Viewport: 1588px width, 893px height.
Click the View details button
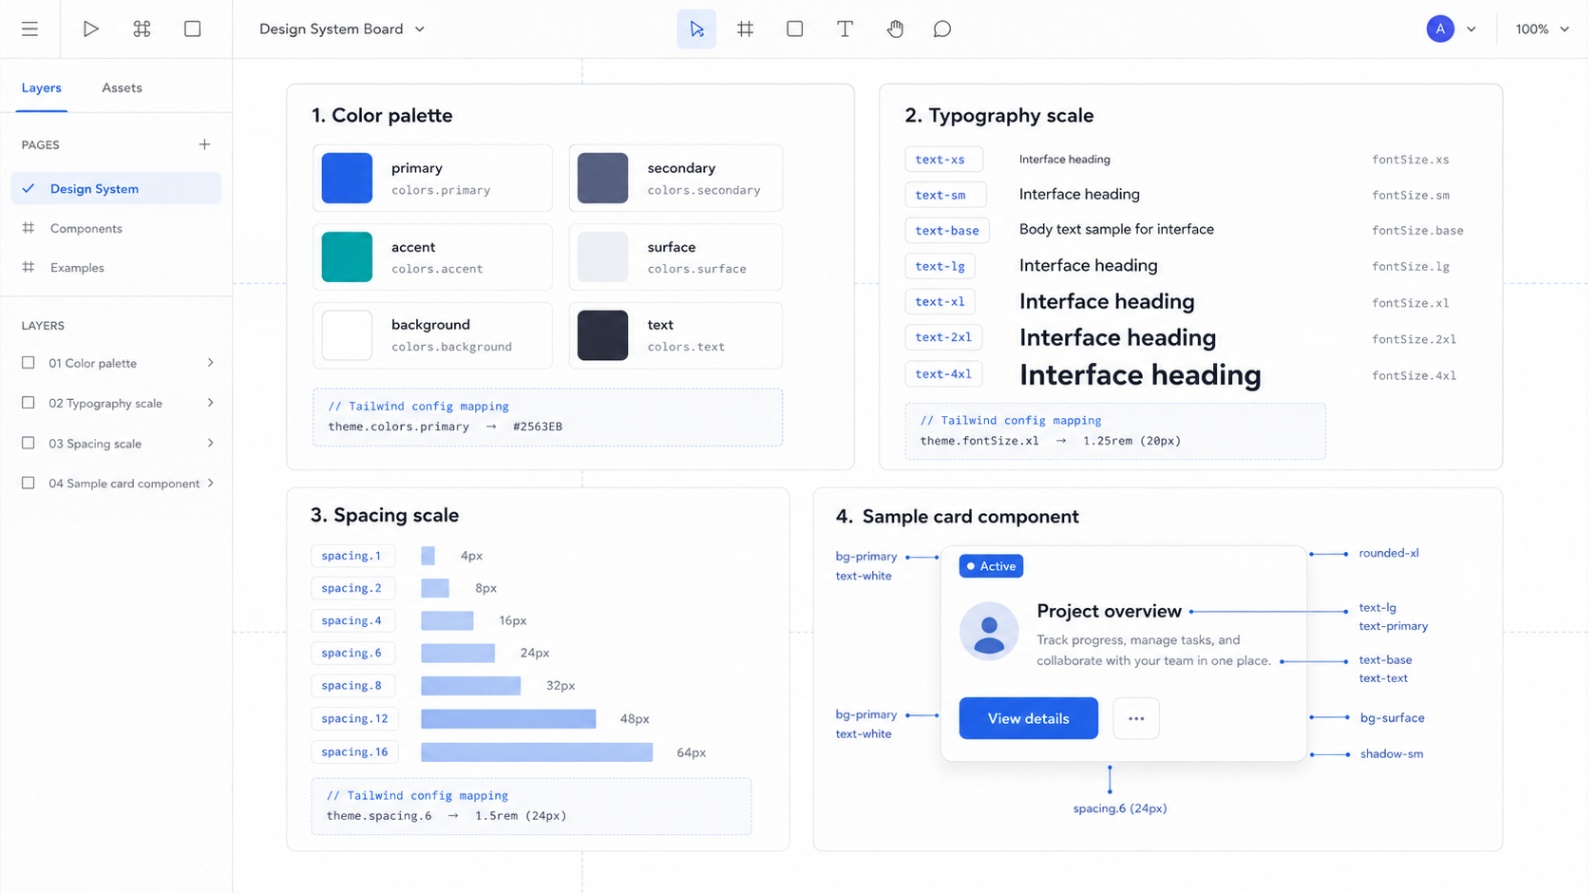pos(1028,718)
